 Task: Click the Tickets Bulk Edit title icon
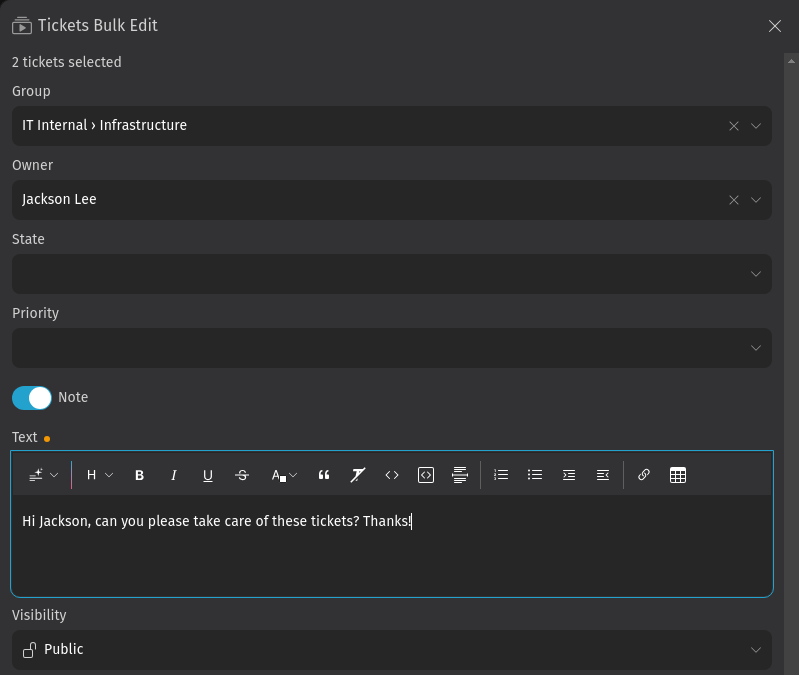pyautogui.click(x=22, y=25)
